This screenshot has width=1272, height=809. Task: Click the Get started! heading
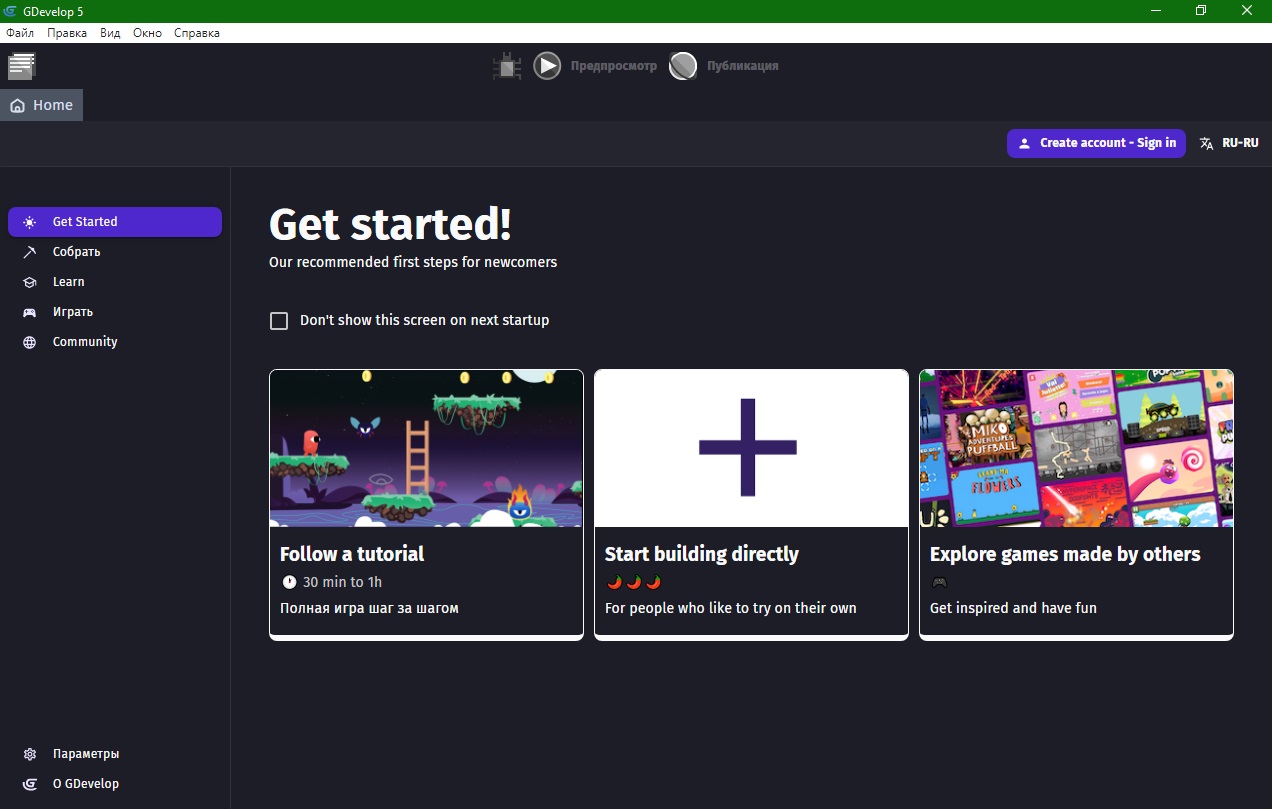[391, 224]
